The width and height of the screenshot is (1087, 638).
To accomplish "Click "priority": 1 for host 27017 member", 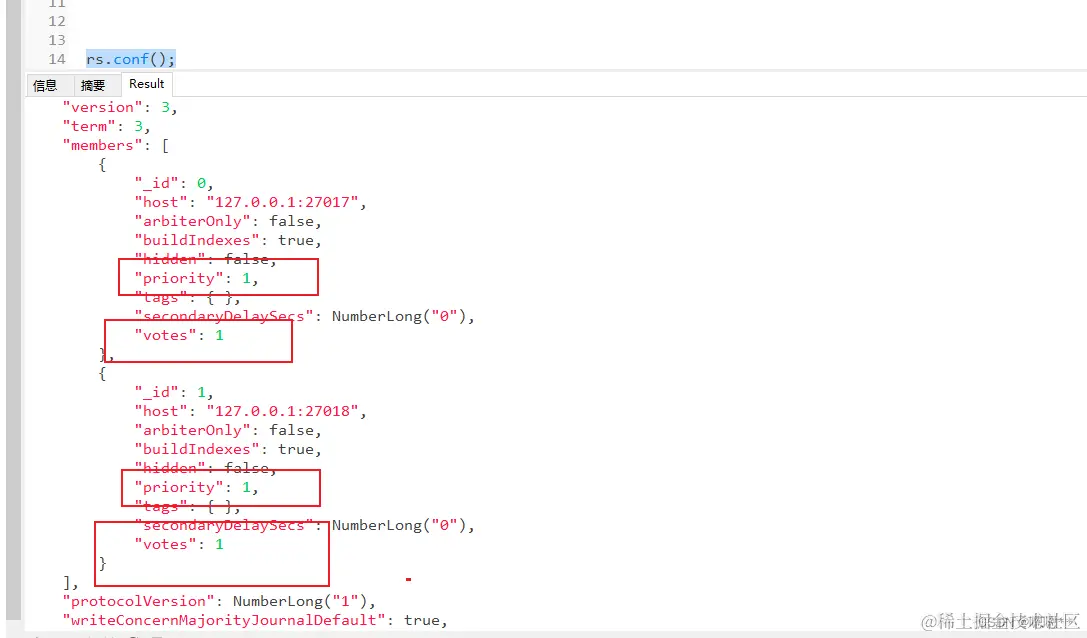I will click(x=196, y=278).
